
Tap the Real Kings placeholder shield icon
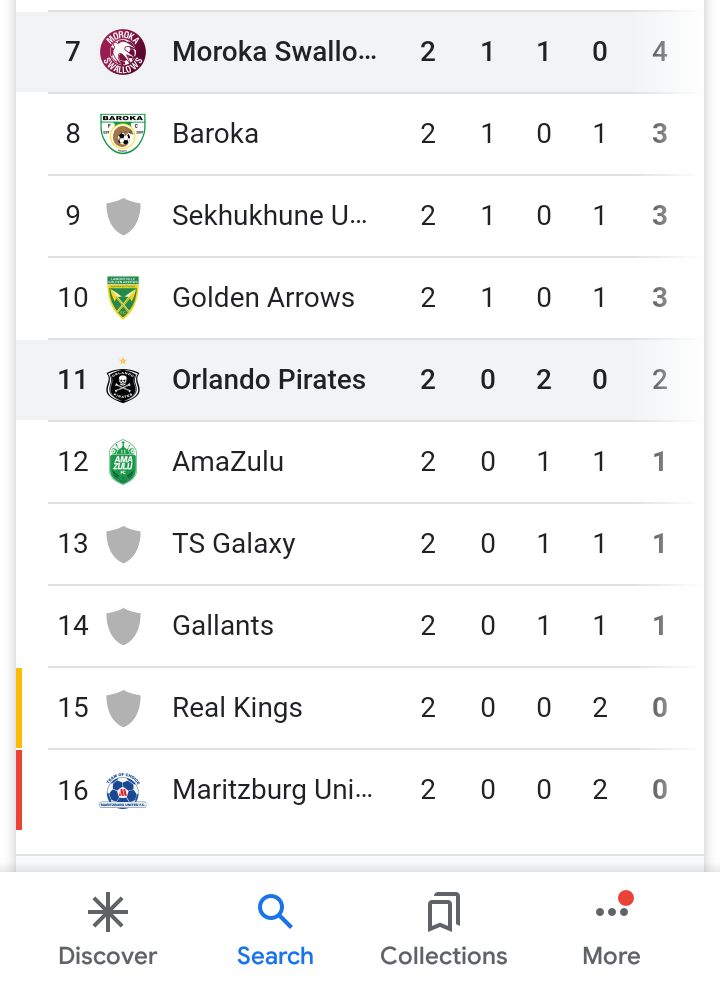coord(123,708)
